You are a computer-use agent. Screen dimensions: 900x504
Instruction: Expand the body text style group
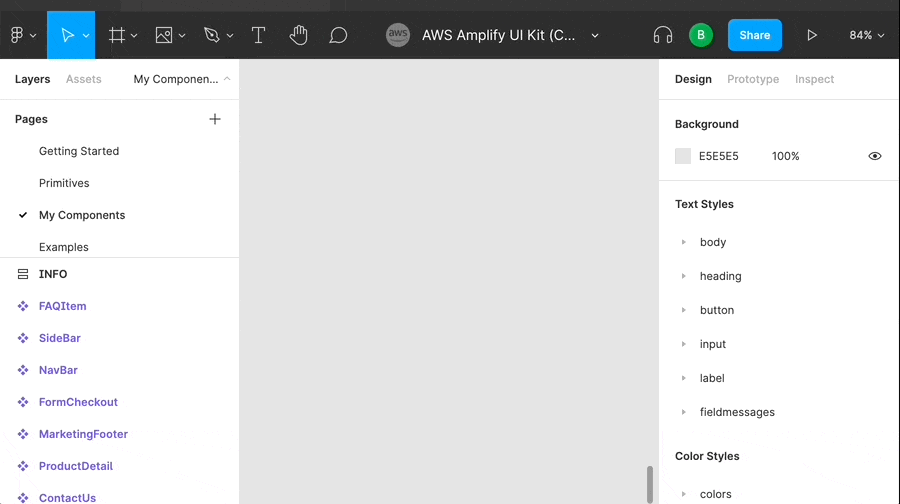point(684,242)
